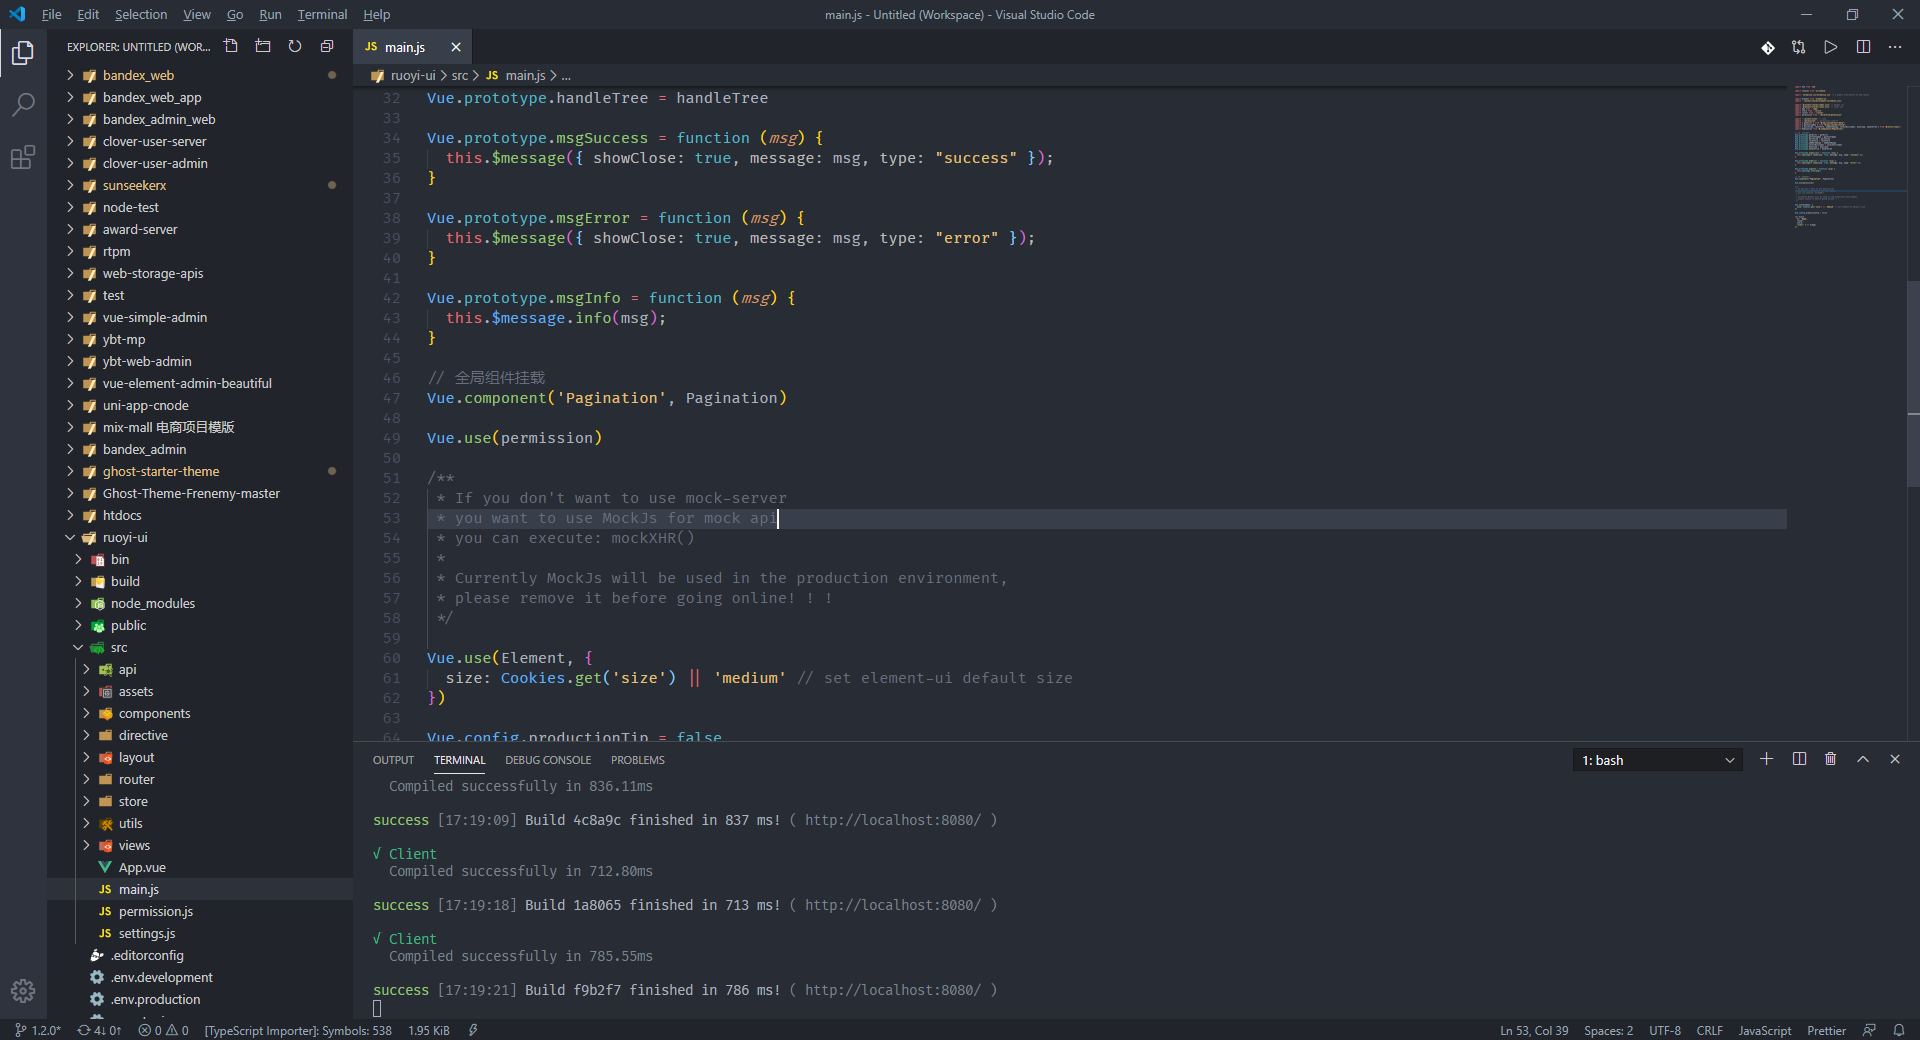Open the Search view in activity bar
The width and height of the screenshot is (1920, 1040).
[23, 105]
